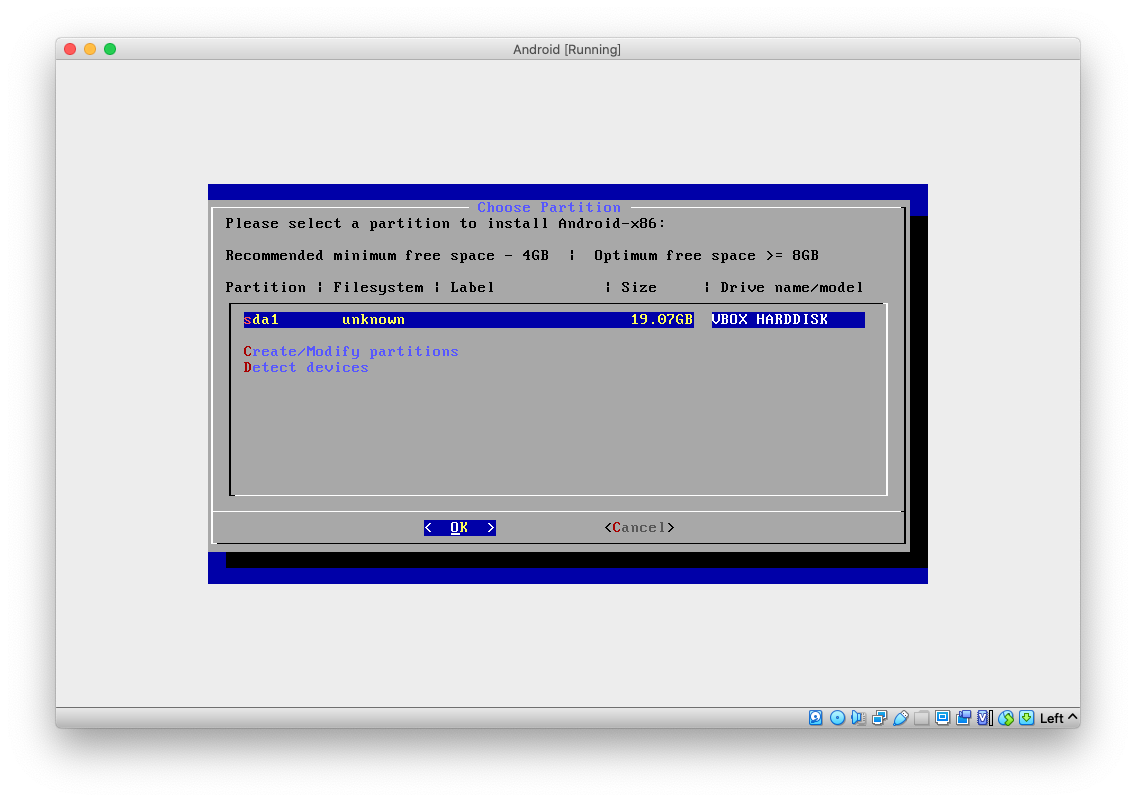Open the USB devices icon
The height and width of the screenshot is (802, 1136).
tap(900, 718)
